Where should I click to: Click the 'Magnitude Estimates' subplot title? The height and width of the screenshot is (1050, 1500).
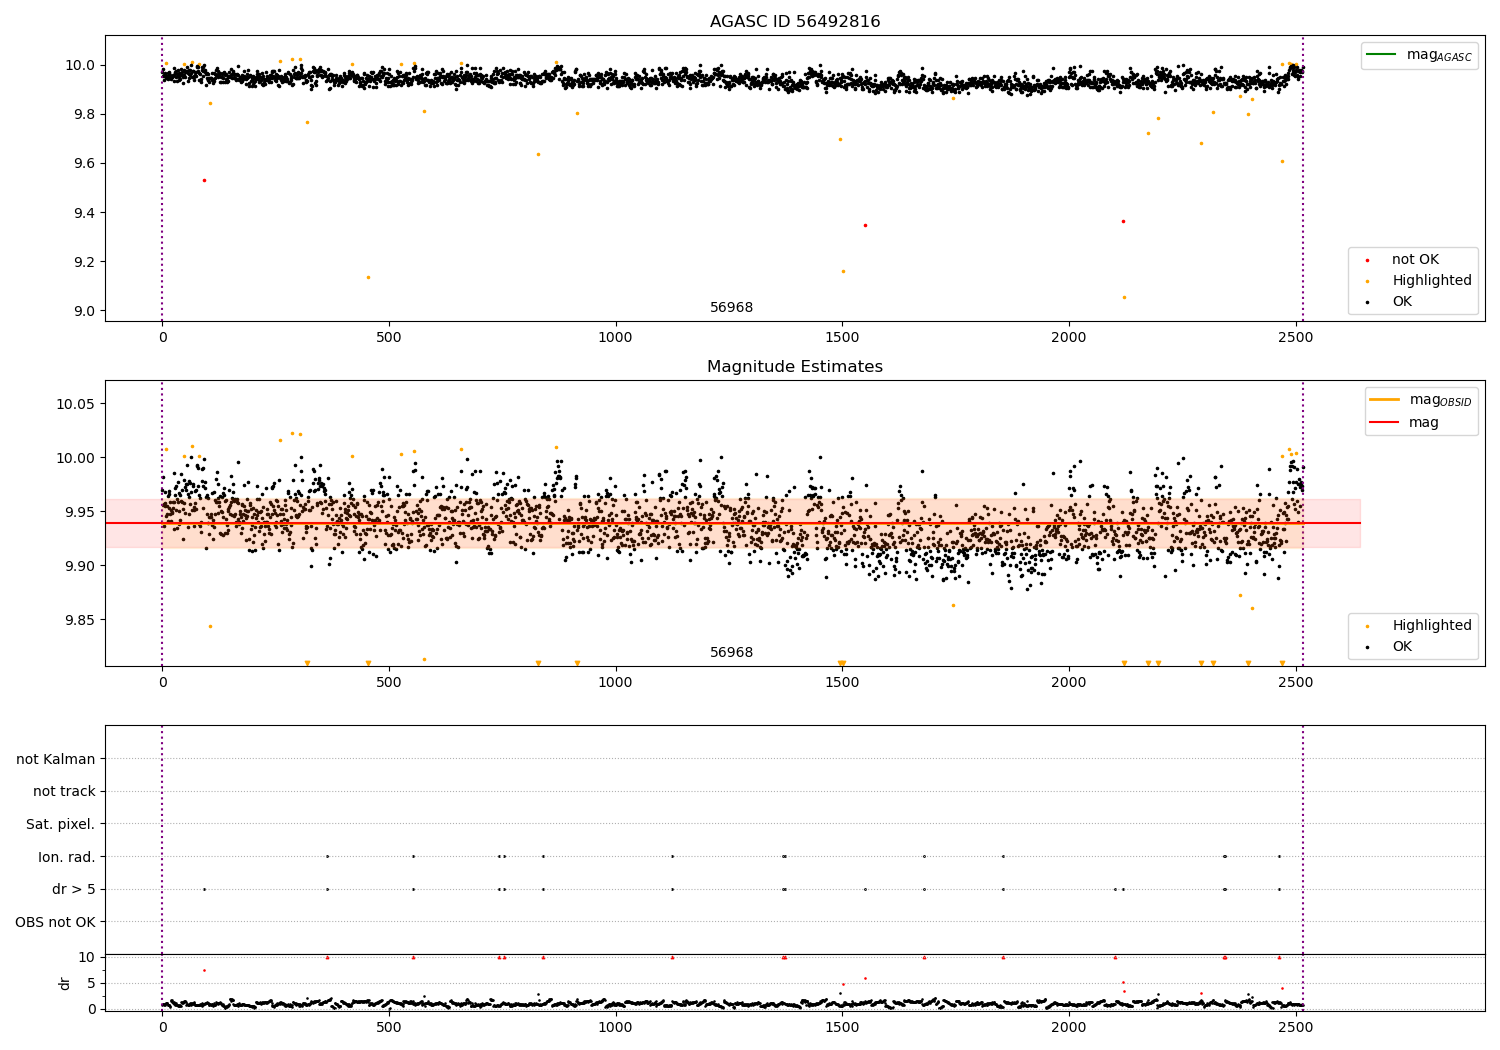pos(795,367)
